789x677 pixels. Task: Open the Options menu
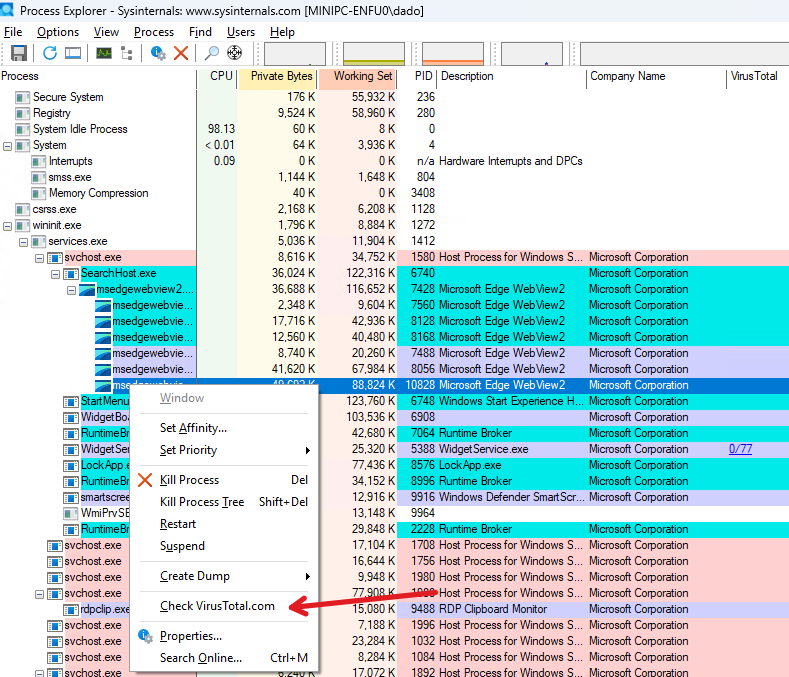pyautogui.click(x=58, y=32)
